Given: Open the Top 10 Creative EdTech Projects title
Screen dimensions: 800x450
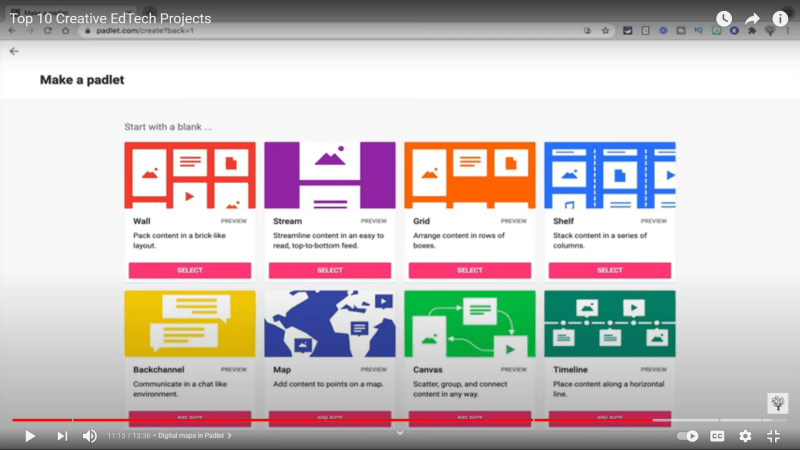Looking at the screenshot, I should tap(110, 19).
